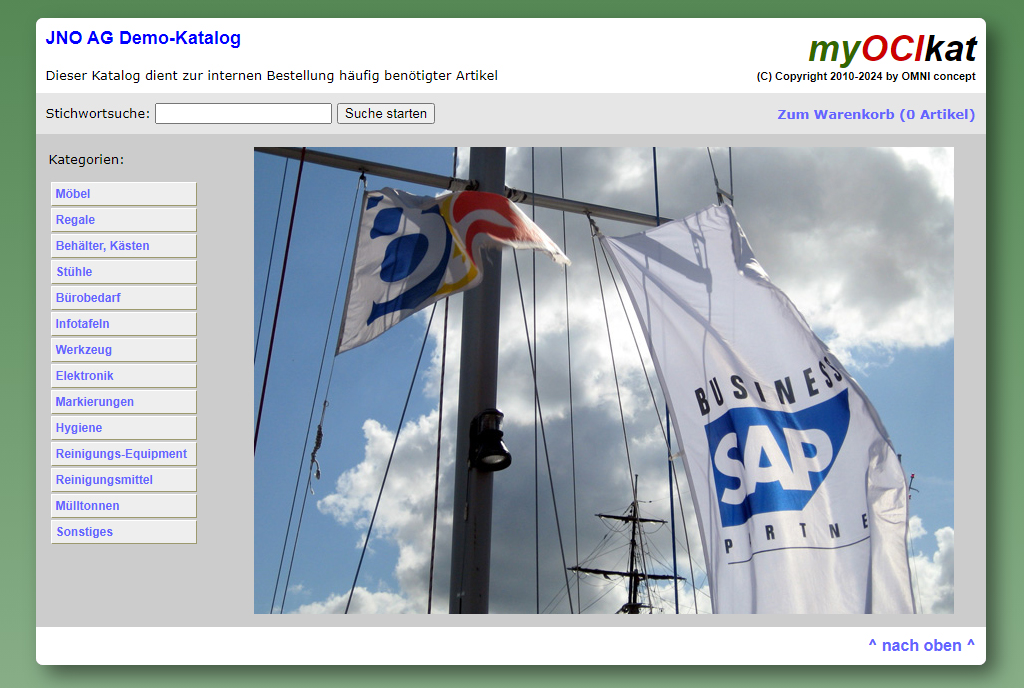Browse the Bürobedarf category

[123, 298]
